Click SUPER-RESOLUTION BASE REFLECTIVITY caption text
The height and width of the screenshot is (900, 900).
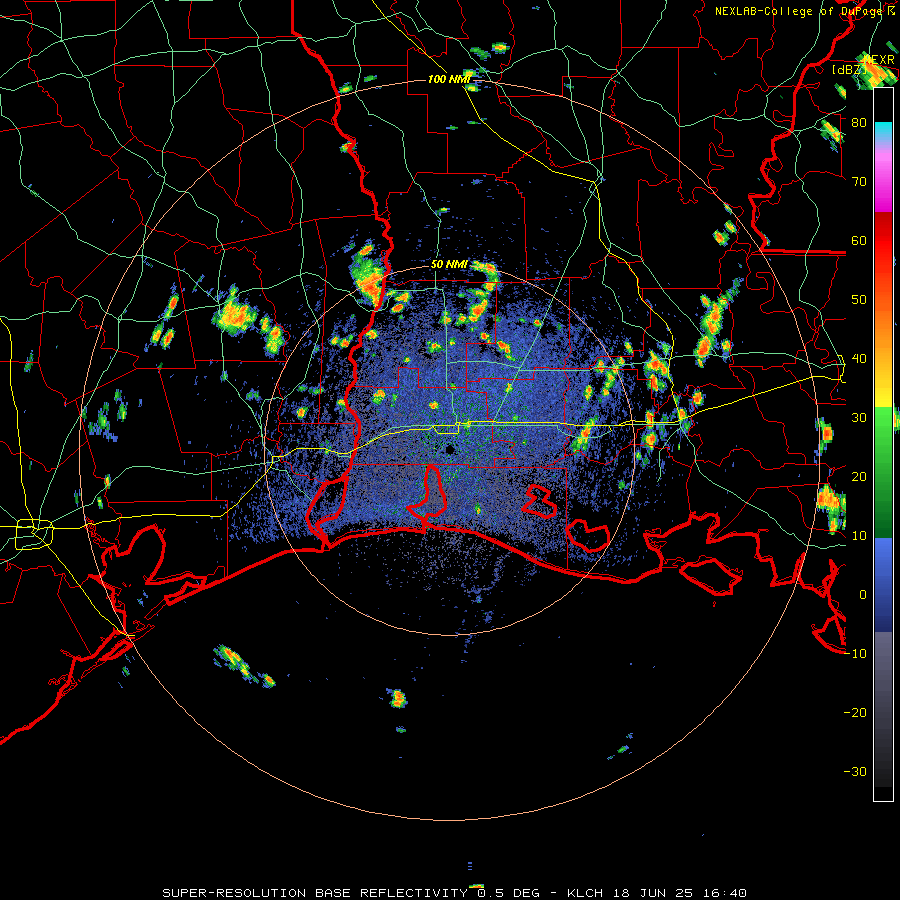tap(315, 893)
